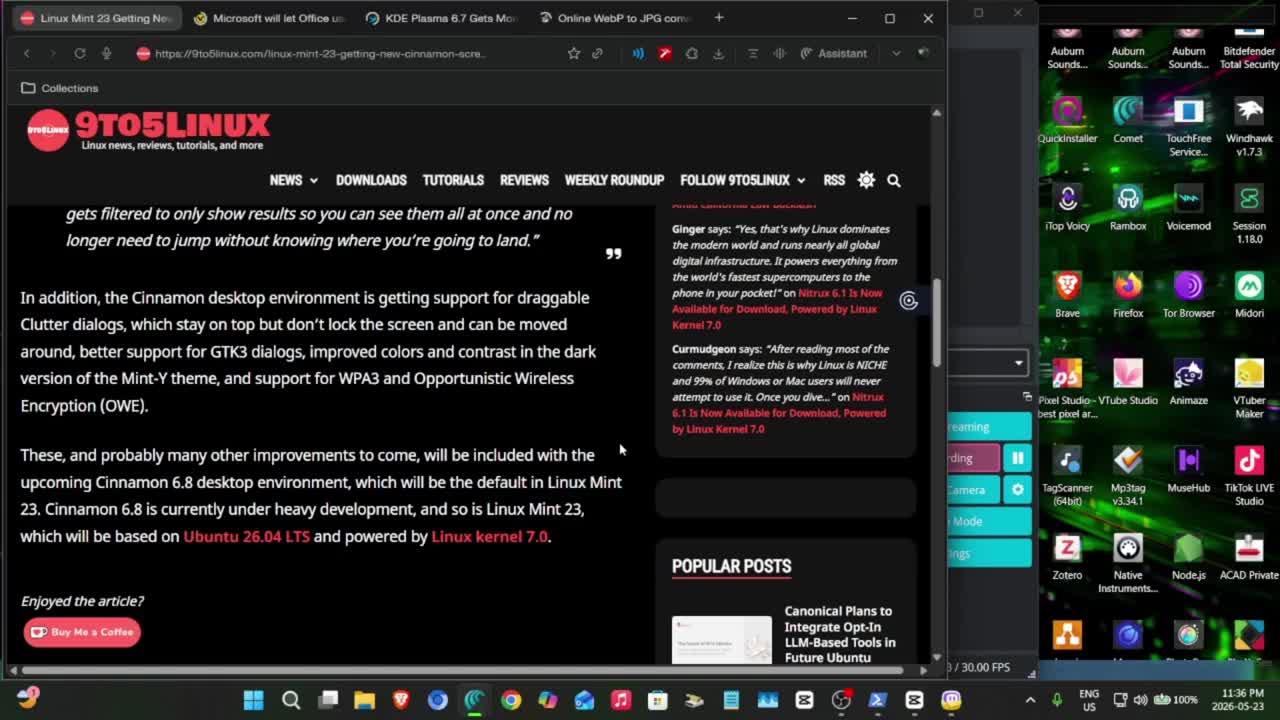Open TouchFree Service desktop icon

click(1188, 127)
